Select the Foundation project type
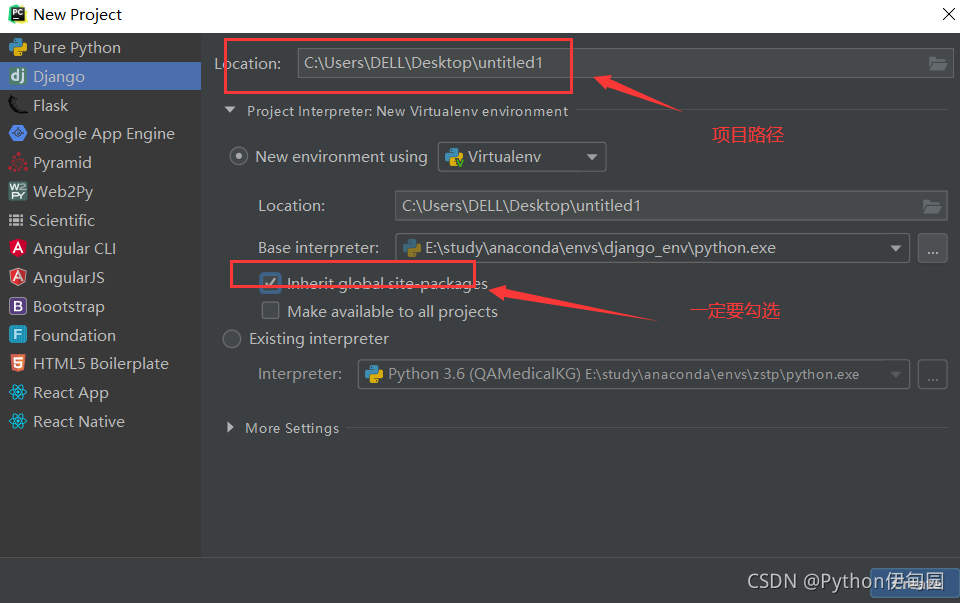This screenshot has width=960, height=603. pyautogui.click(x=100, y=335)
